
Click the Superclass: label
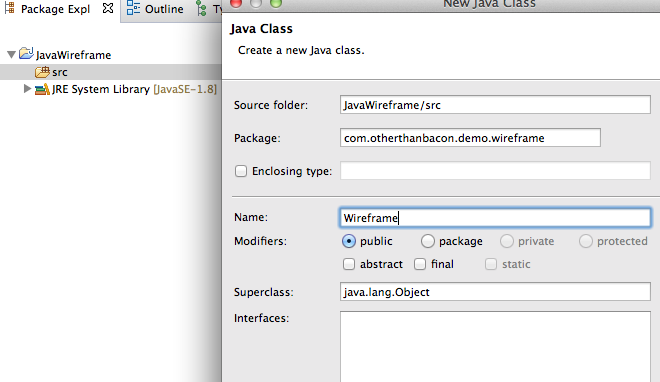263,292
